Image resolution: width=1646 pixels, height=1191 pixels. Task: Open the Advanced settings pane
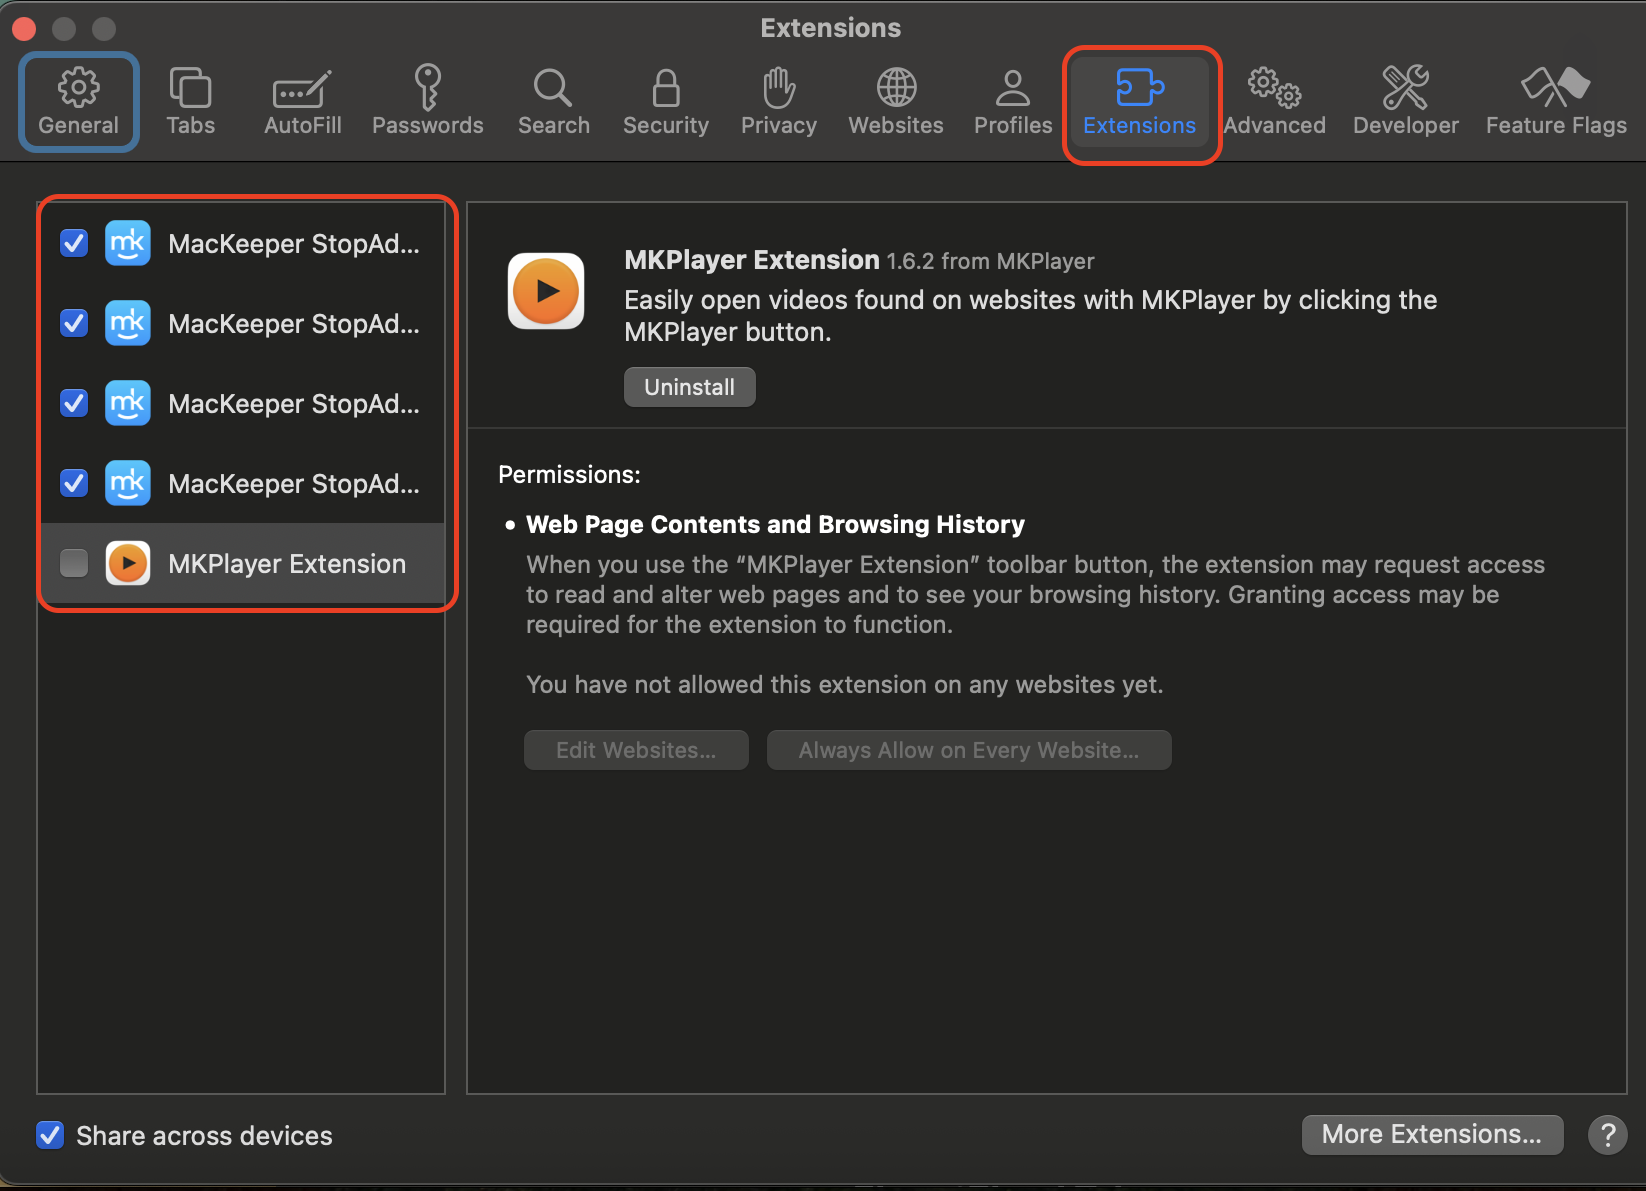(x=1274, y=100)
